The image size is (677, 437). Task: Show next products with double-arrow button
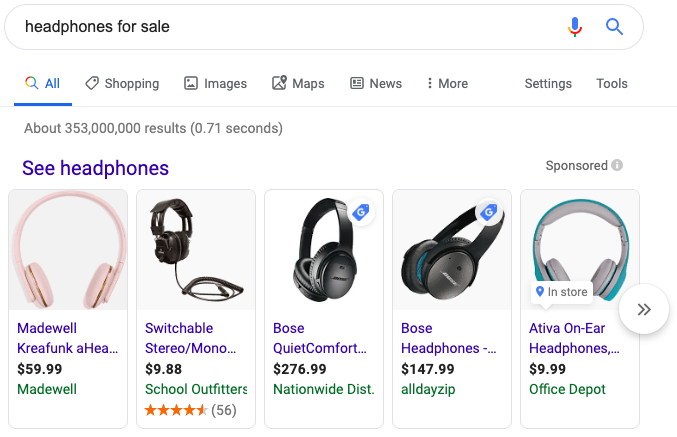644,309
